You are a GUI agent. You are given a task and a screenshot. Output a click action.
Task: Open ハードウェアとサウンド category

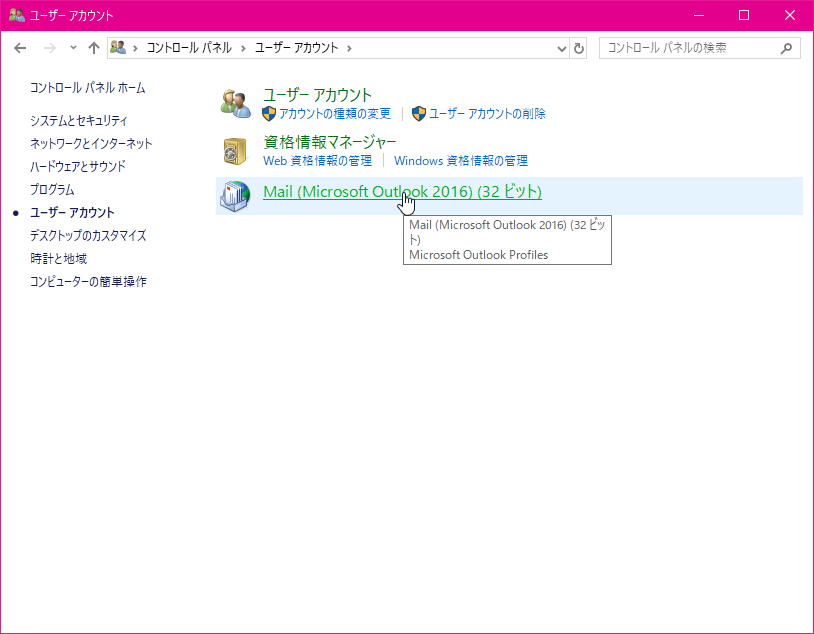78,166
